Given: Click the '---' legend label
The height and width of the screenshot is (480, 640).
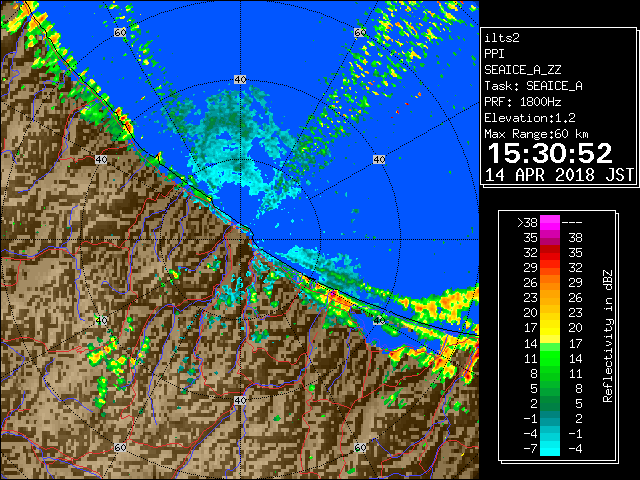Looking at the screenshot, I should click(x=572, y=223).
